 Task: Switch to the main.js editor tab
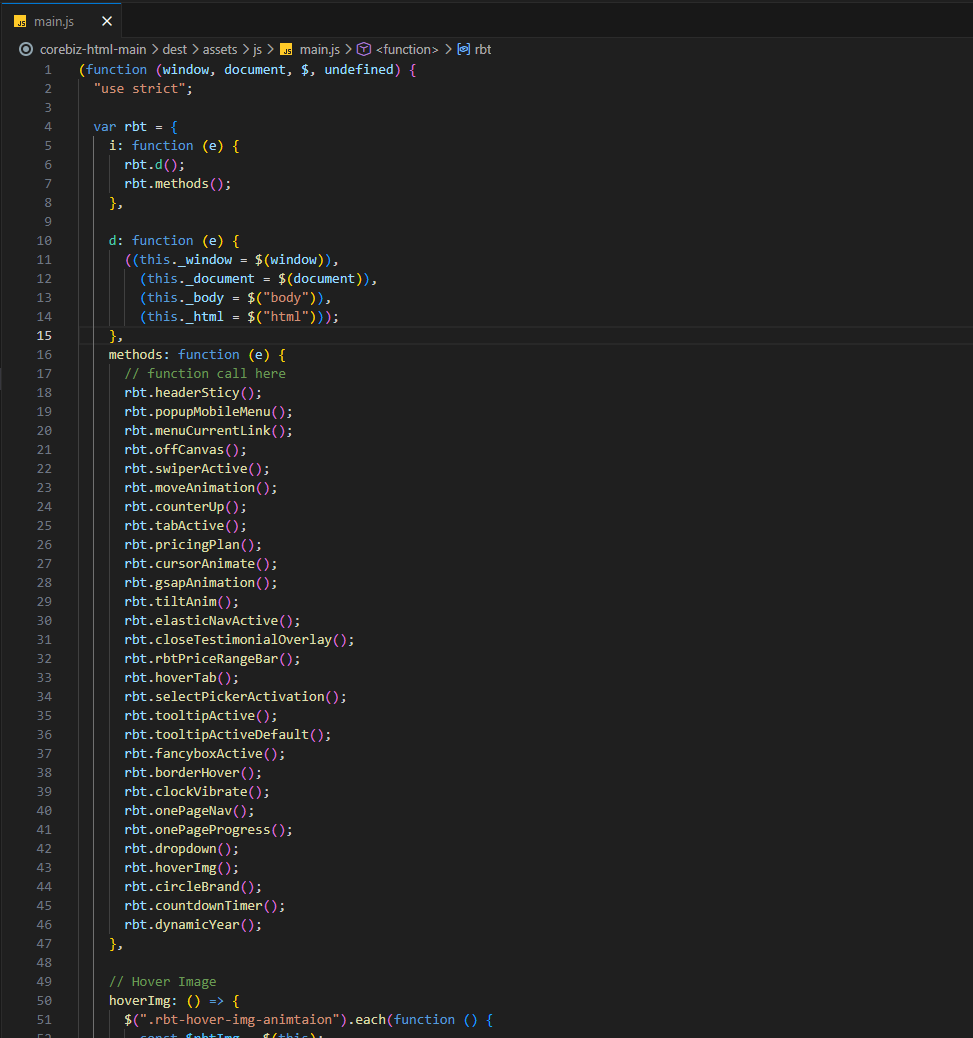(x=61, y=21)
